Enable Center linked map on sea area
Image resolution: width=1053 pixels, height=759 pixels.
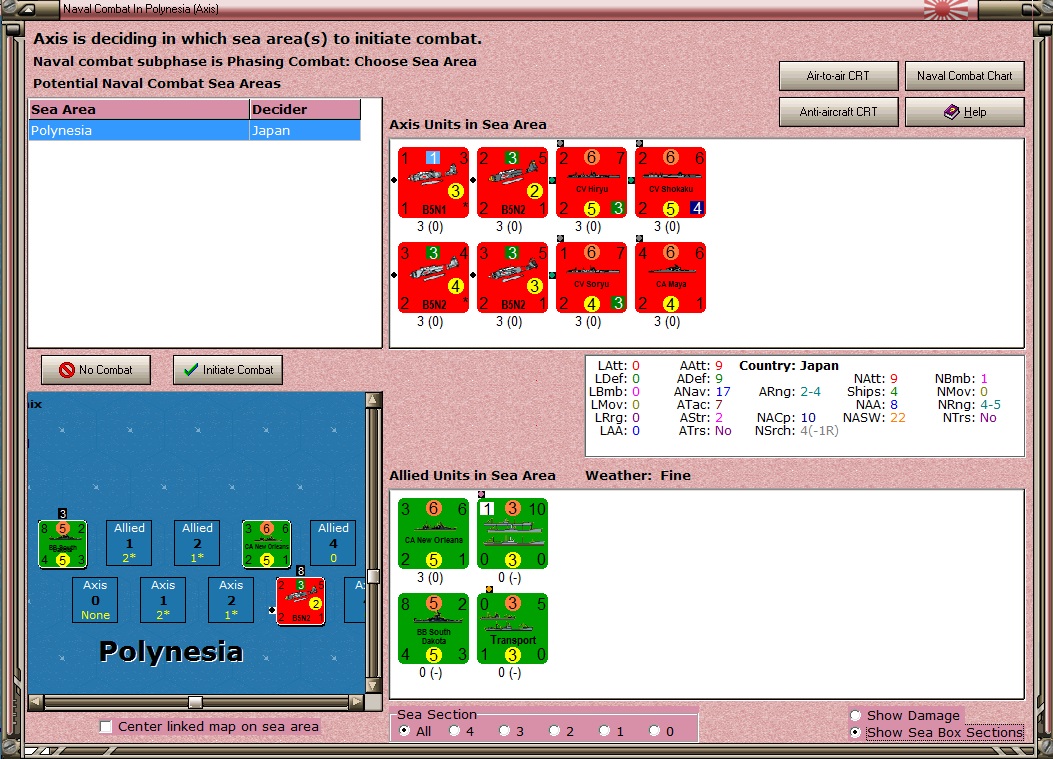(105, 727)
